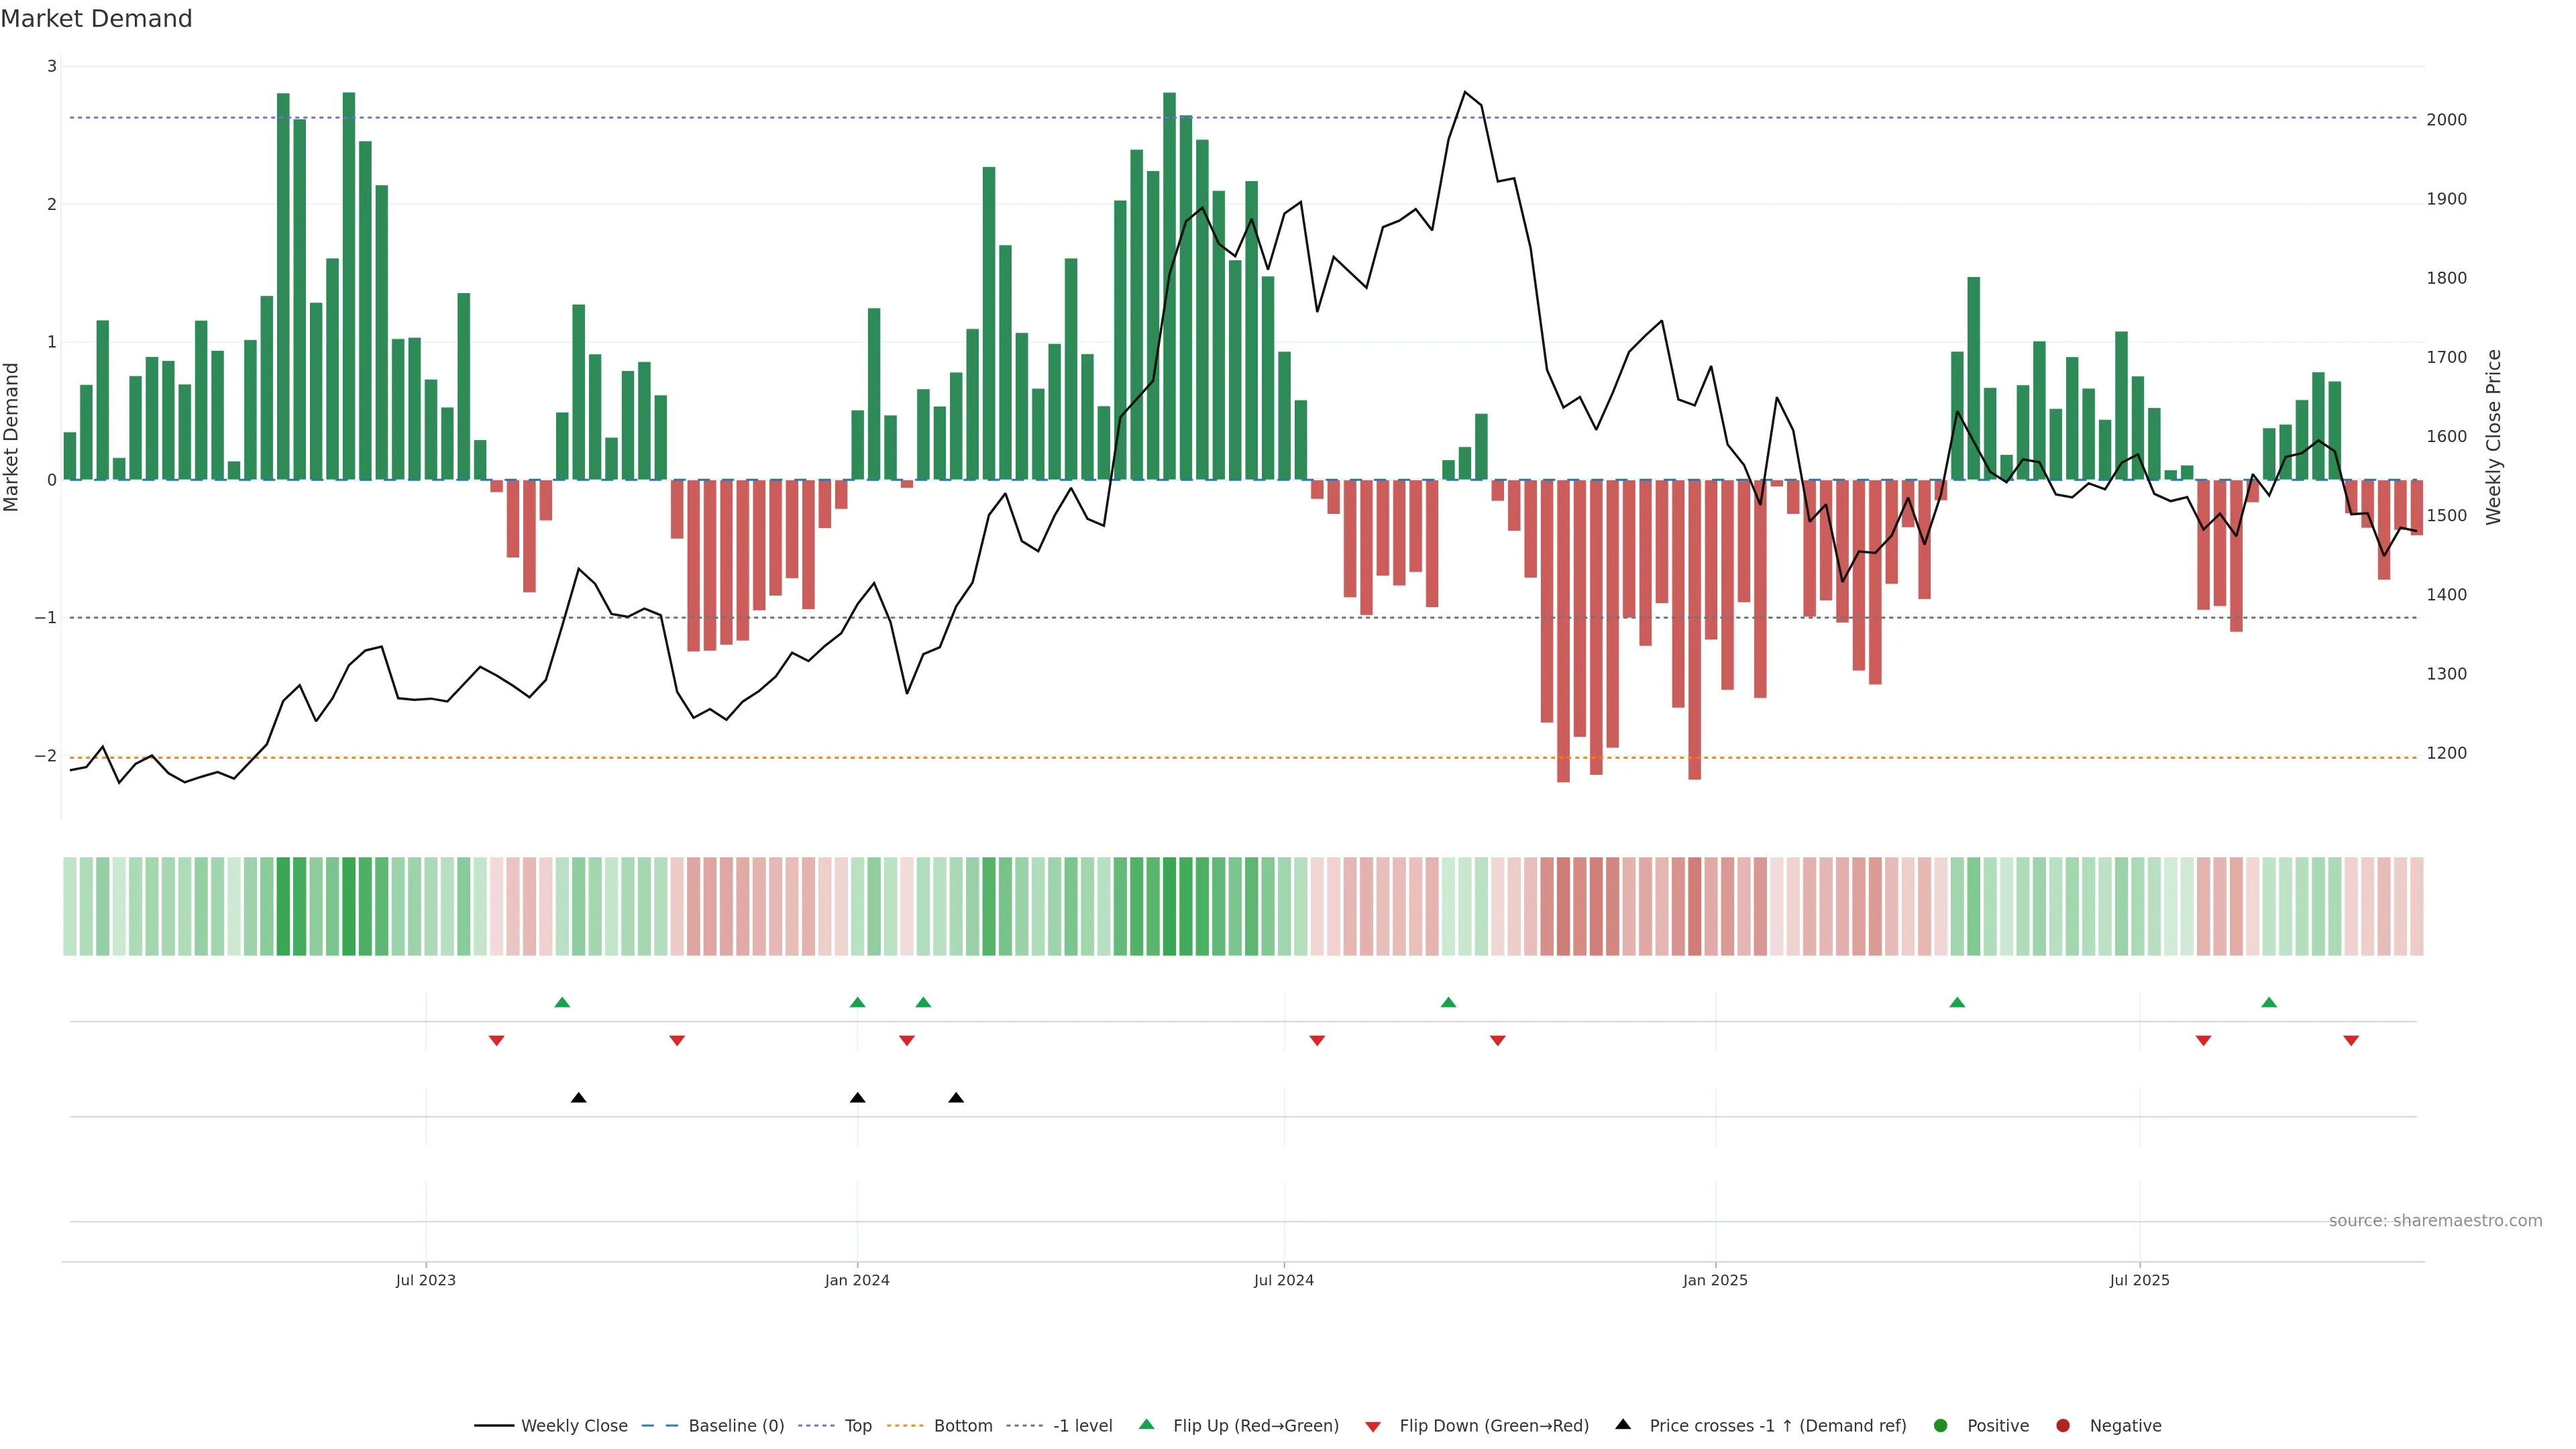Click black triangle Price crosses legend icon
The image size is (2576, 1449).
point(1623,1425)
